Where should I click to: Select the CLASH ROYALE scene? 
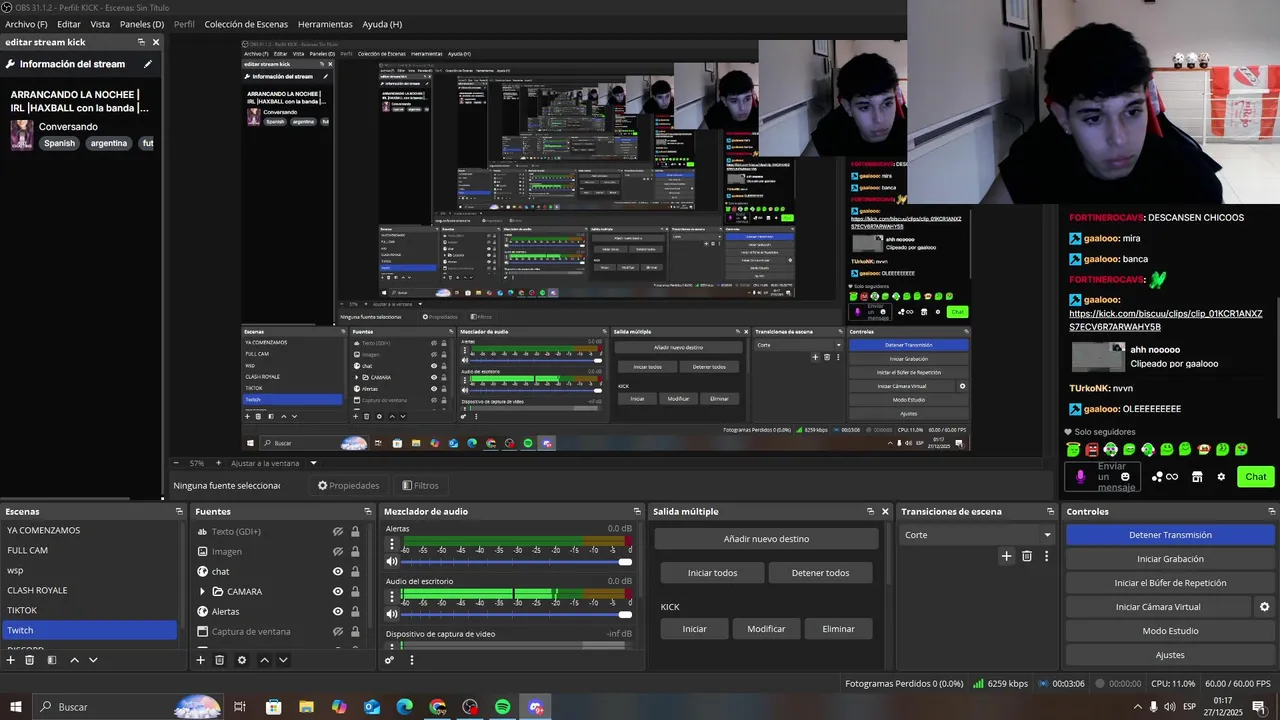tap(89, 590)
